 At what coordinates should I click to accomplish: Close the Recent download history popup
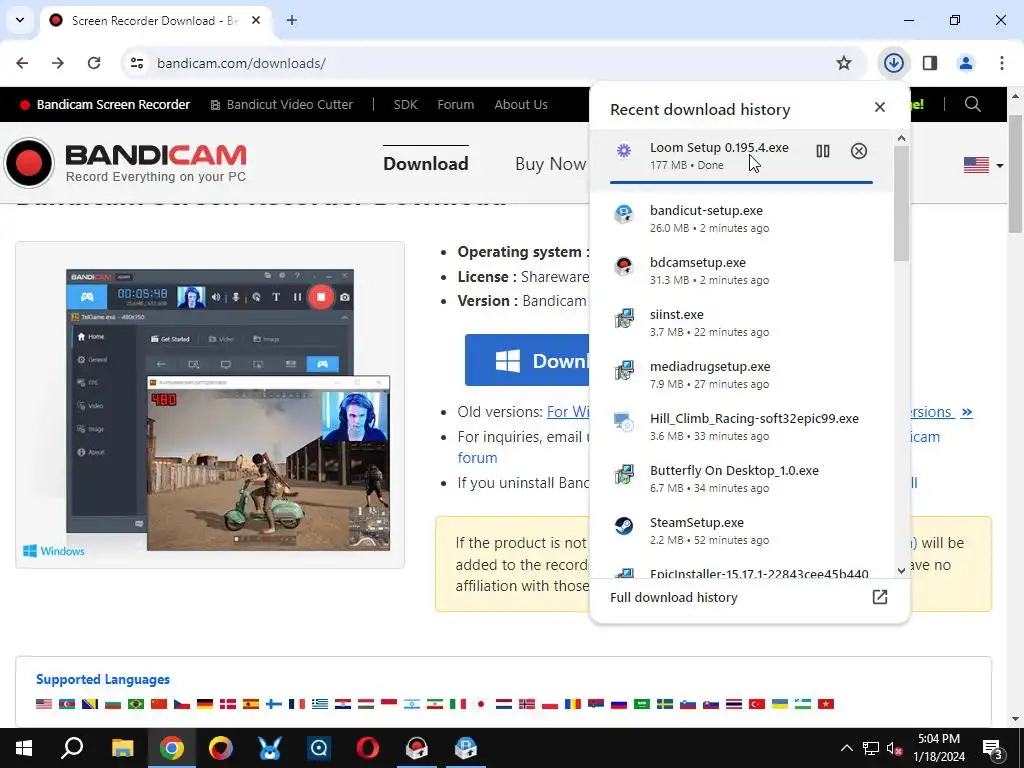(x=880, y=107)
